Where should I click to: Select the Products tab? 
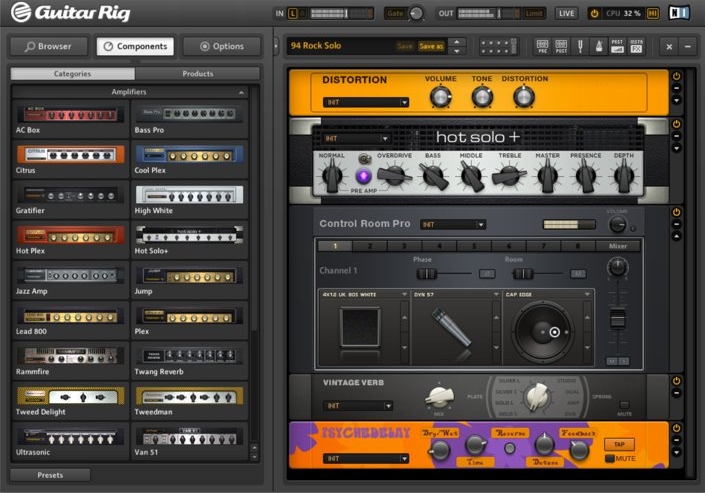tap(198, 73)
